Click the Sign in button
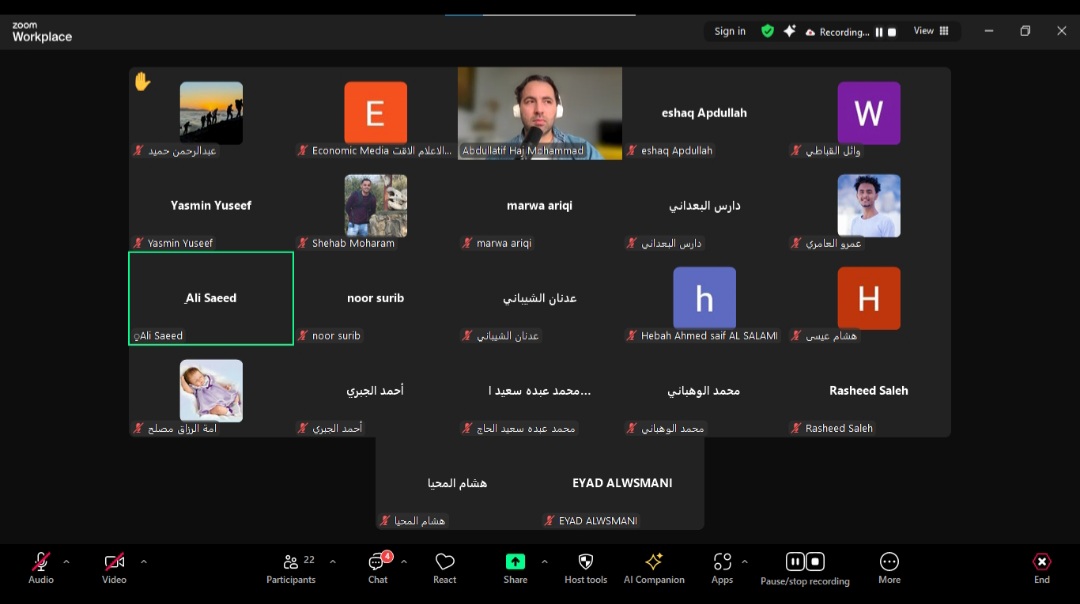Screen dimensions: 1080x604 [730, 31]
